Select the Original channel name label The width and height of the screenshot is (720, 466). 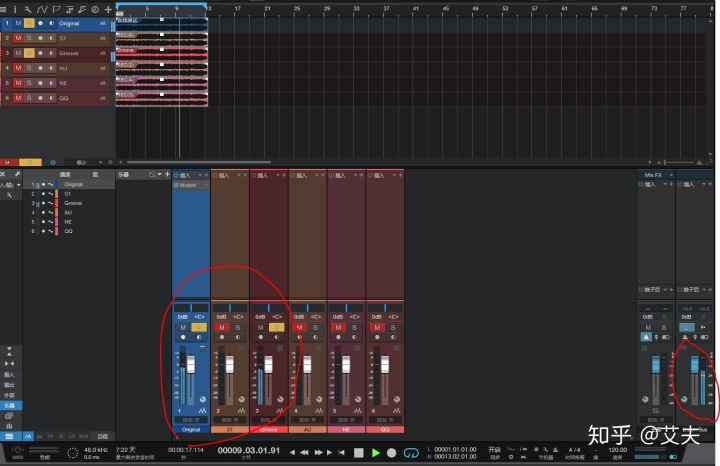[191, 430]
